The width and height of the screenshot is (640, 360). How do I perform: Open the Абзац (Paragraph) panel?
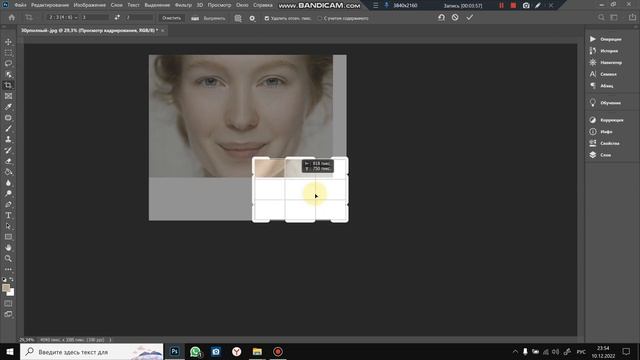pyautogui.click(x=601, y=86)
